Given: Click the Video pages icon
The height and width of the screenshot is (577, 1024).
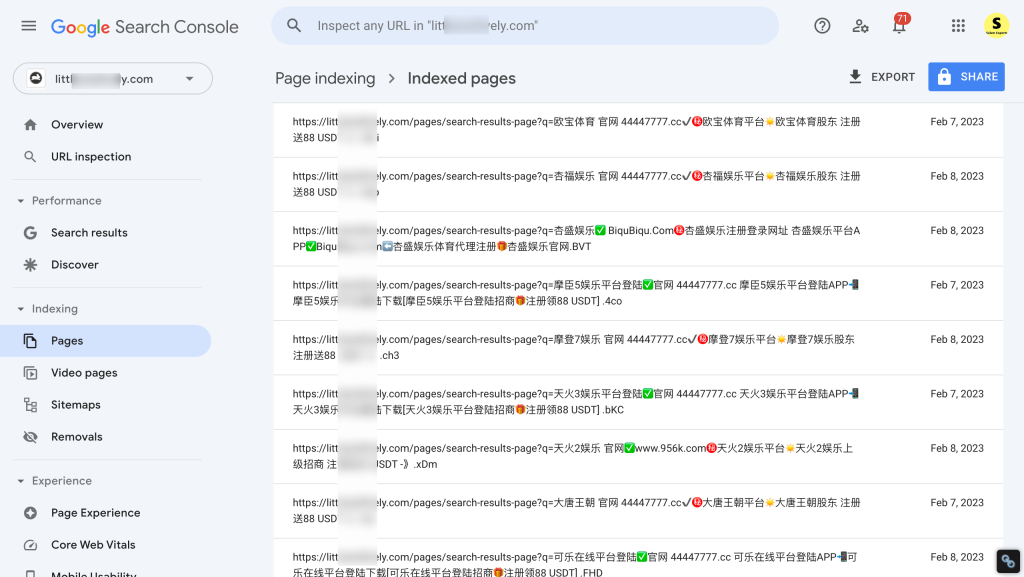Looking at the screenshot, I should point(30,373).
